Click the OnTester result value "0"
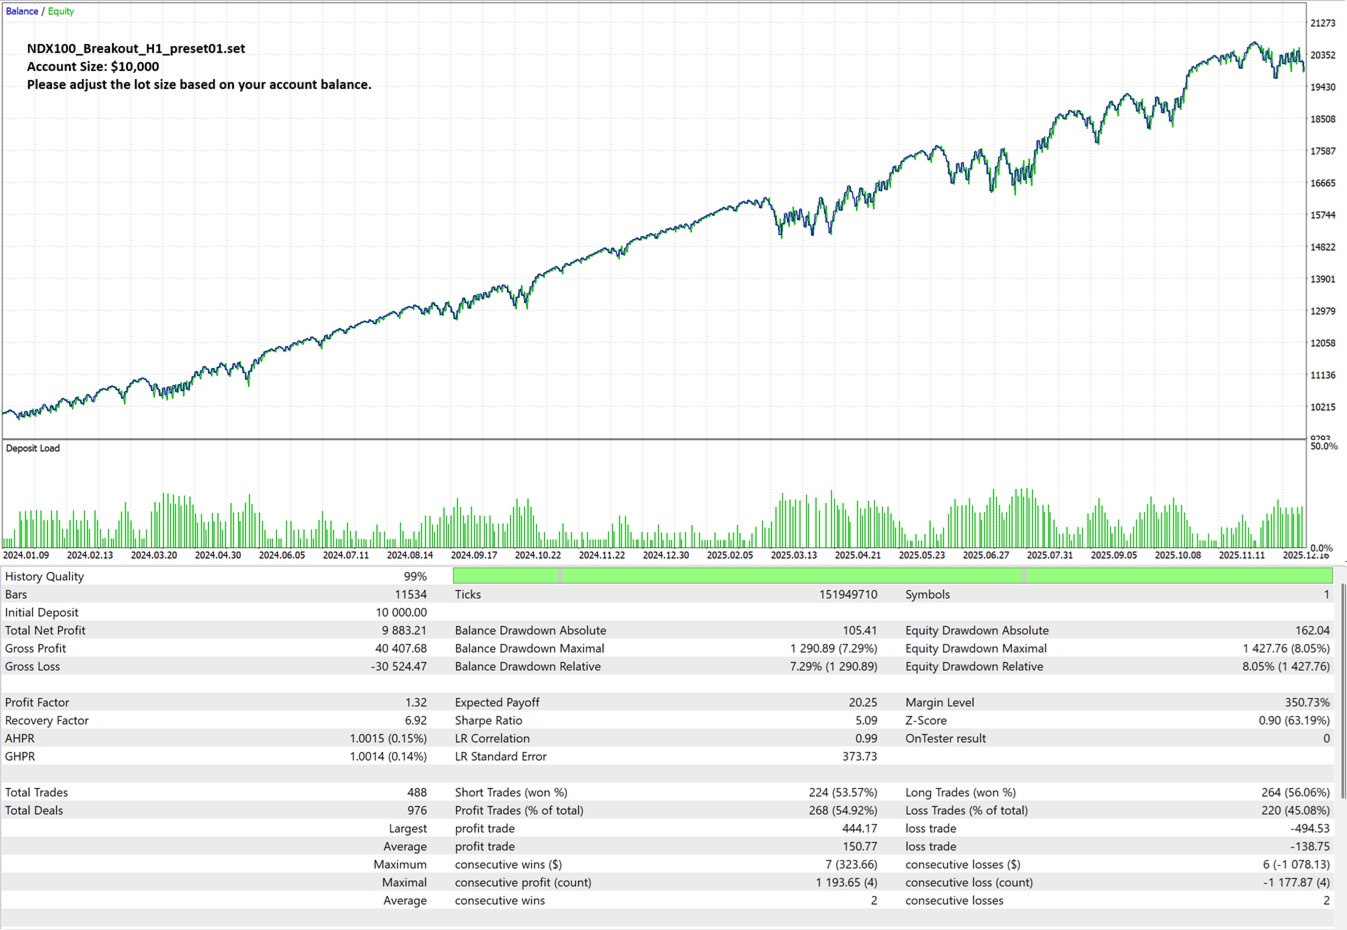 click(1327, 738)
